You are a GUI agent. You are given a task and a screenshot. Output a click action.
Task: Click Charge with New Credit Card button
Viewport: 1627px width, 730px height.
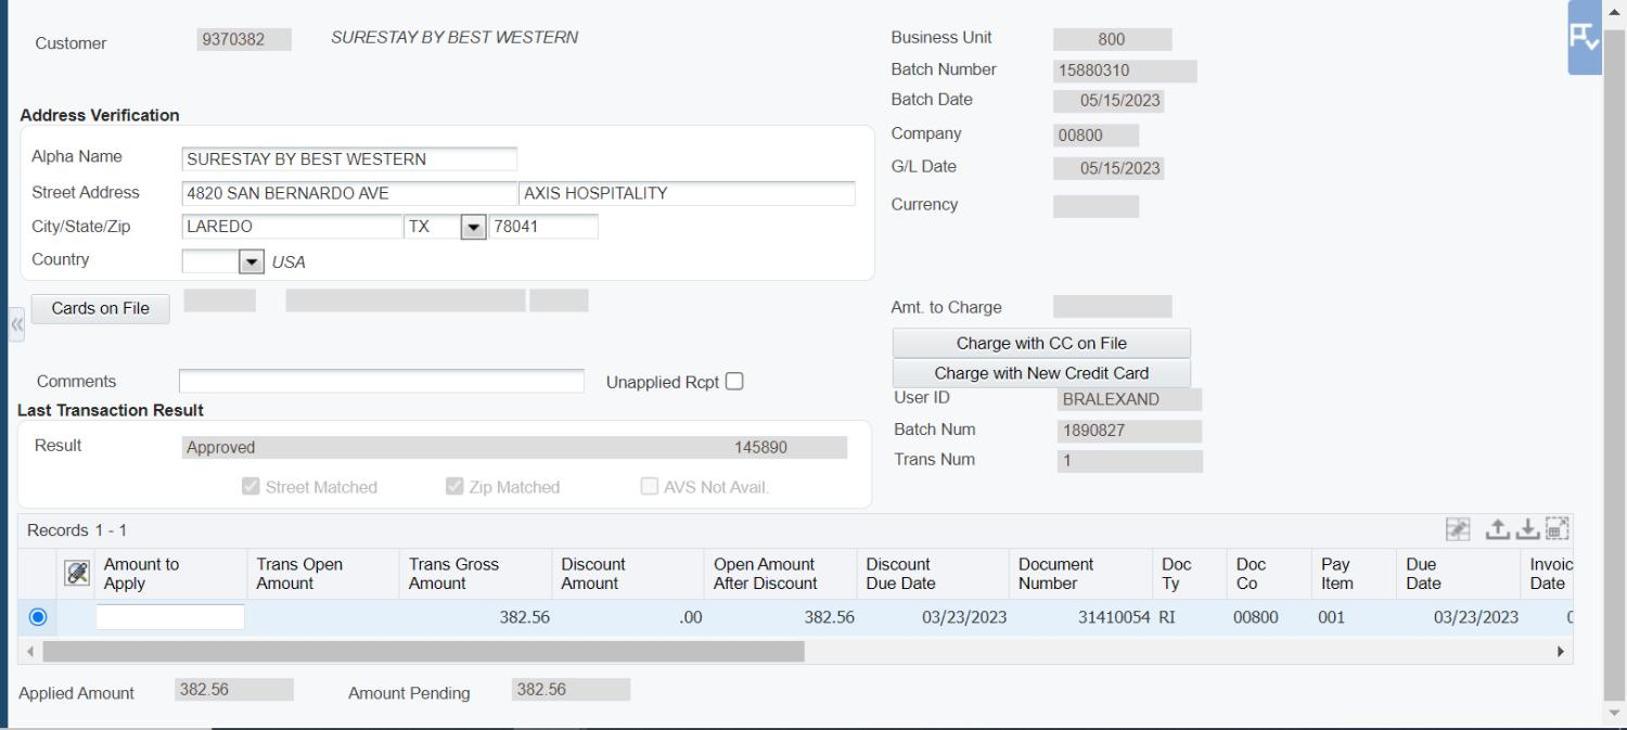[1041, 373]
